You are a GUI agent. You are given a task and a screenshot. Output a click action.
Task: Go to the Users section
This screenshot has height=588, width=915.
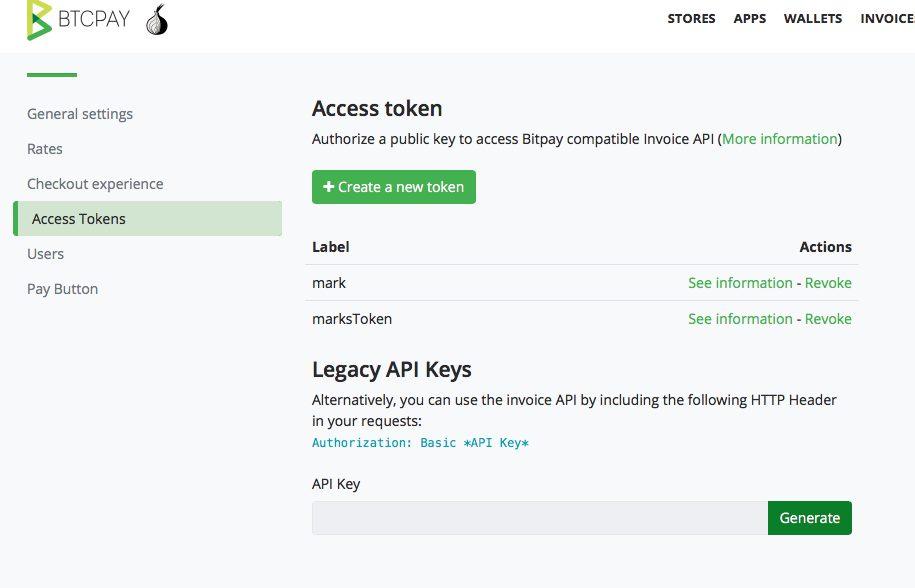46,254
